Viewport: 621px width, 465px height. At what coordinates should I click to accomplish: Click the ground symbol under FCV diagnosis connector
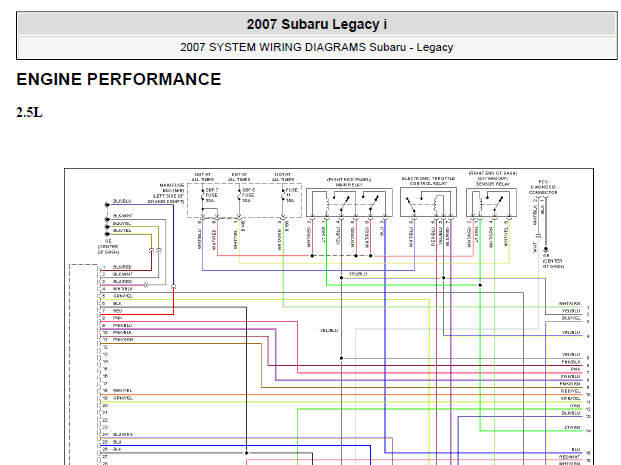[546, 250]
